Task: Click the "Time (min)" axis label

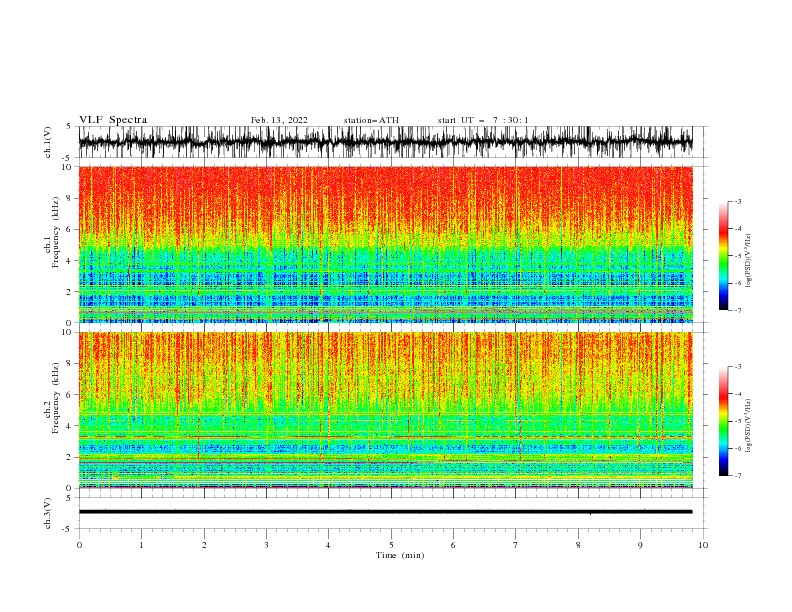Action: tap(400, 555)
